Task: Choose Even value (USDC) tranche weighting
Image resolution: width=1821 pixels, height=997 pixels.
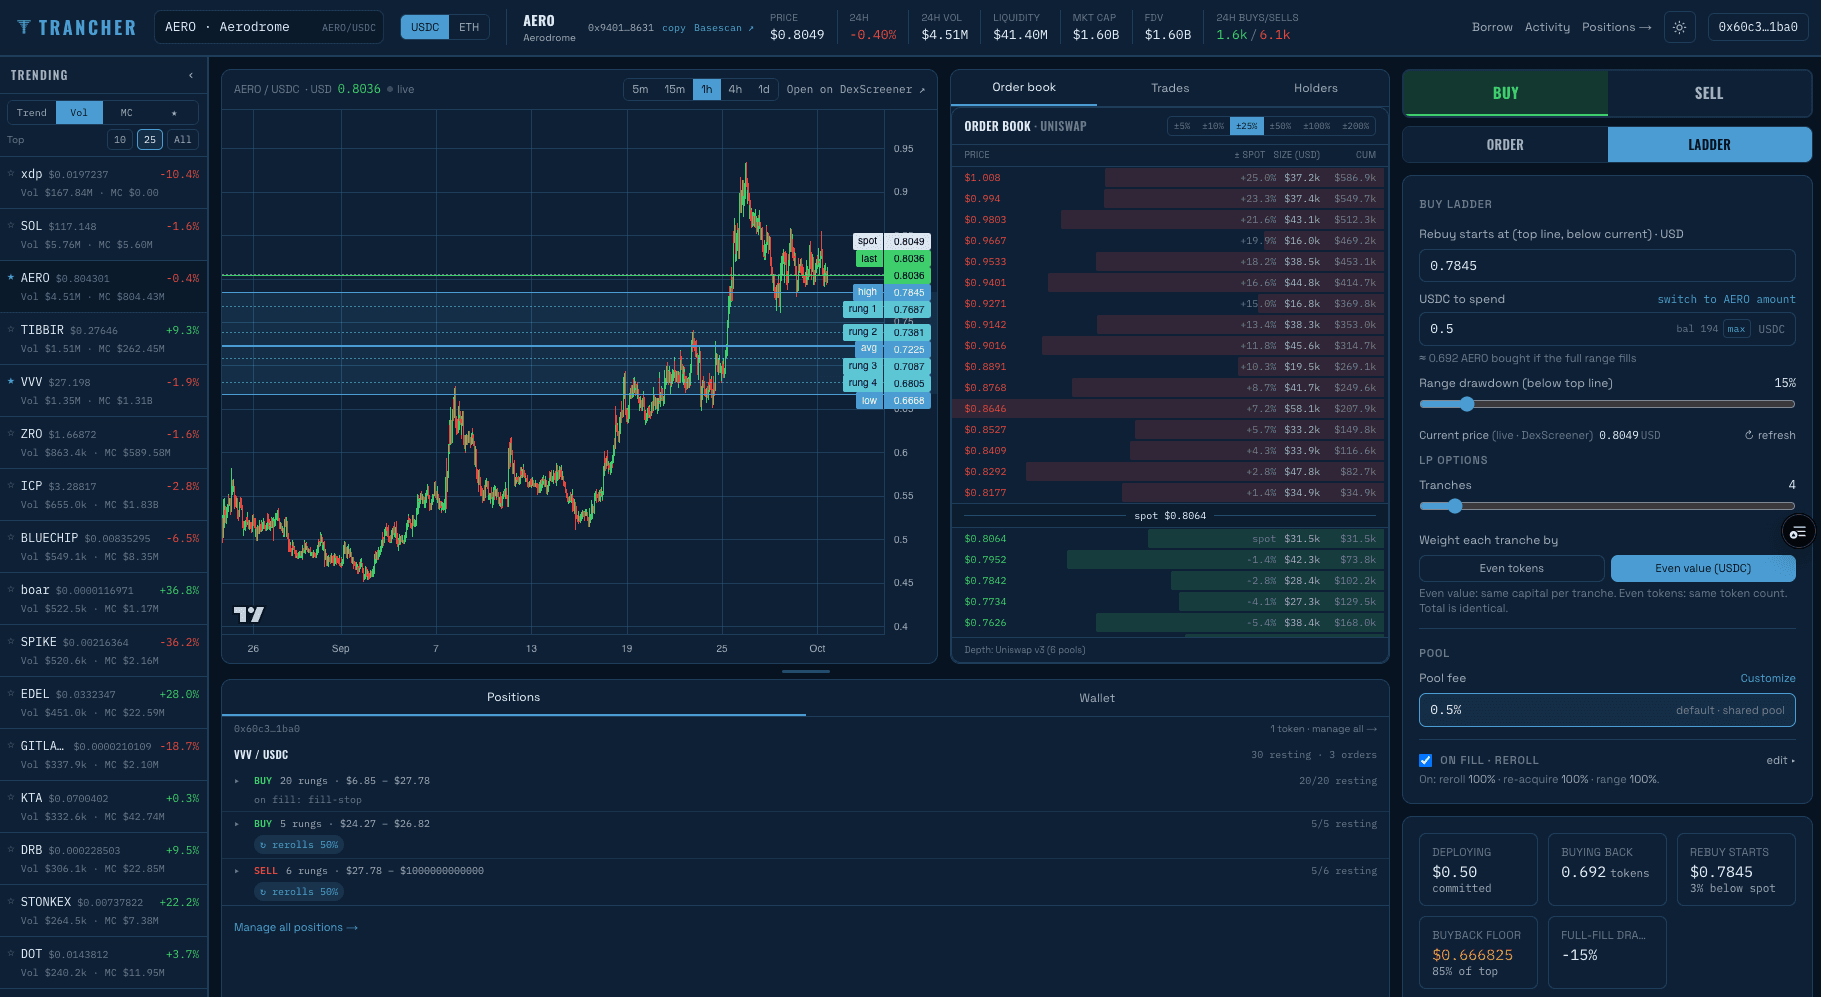Action: (1703, 568)
